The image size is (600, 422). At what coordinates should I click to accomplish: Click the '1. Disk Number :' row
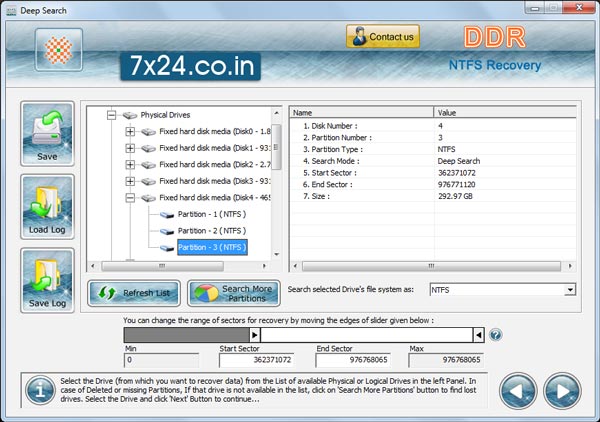pos(433,126)
